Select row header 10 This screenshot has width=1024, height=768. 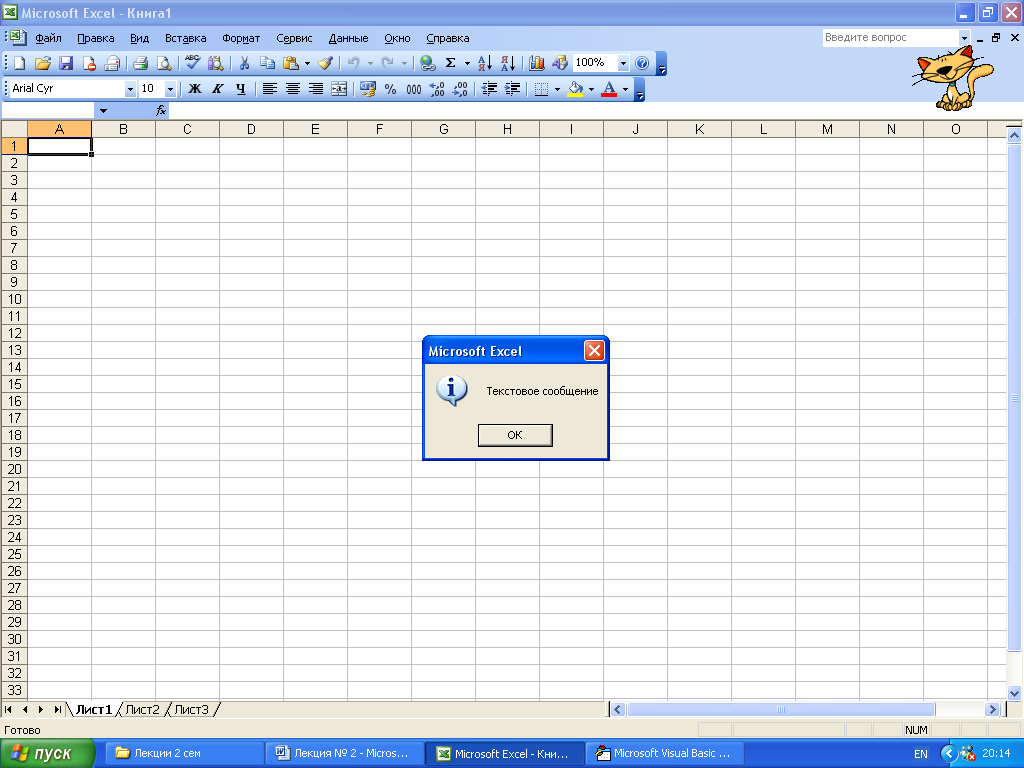coord(14,300)
